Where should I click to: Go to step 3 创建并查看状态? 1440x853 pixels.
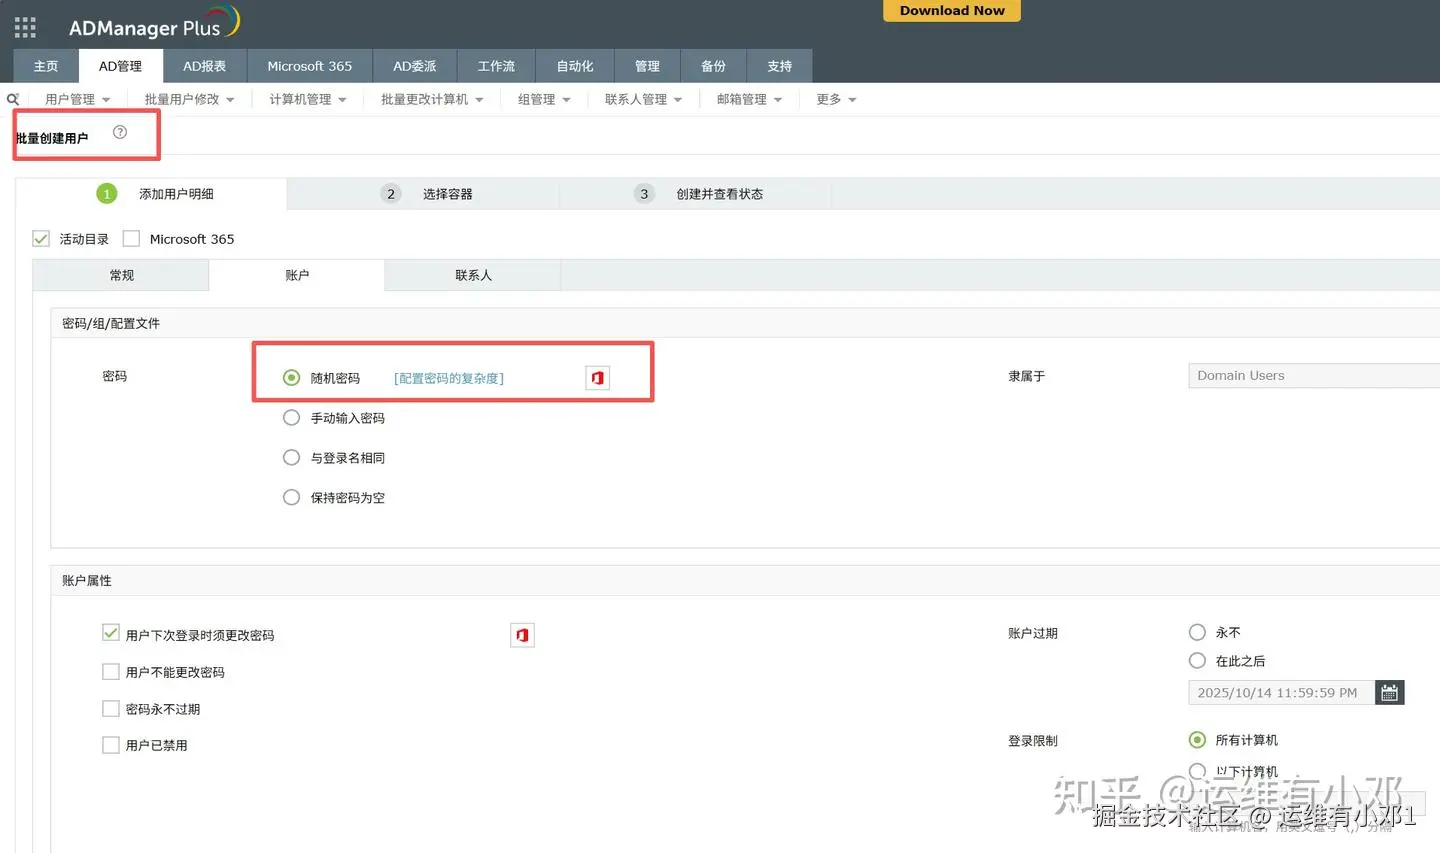699,194
